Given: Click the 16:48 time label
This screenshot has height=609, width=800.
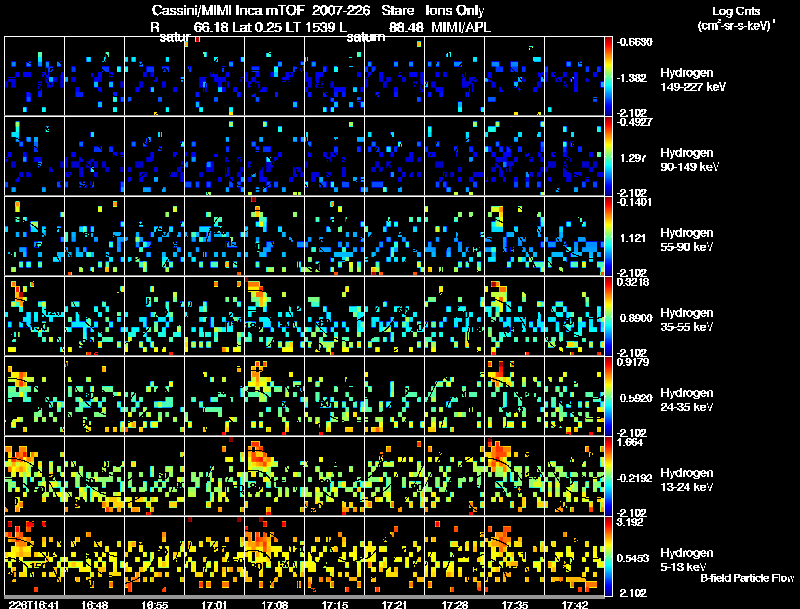Looking at the screenshot, I should click(x=94, y=604).
